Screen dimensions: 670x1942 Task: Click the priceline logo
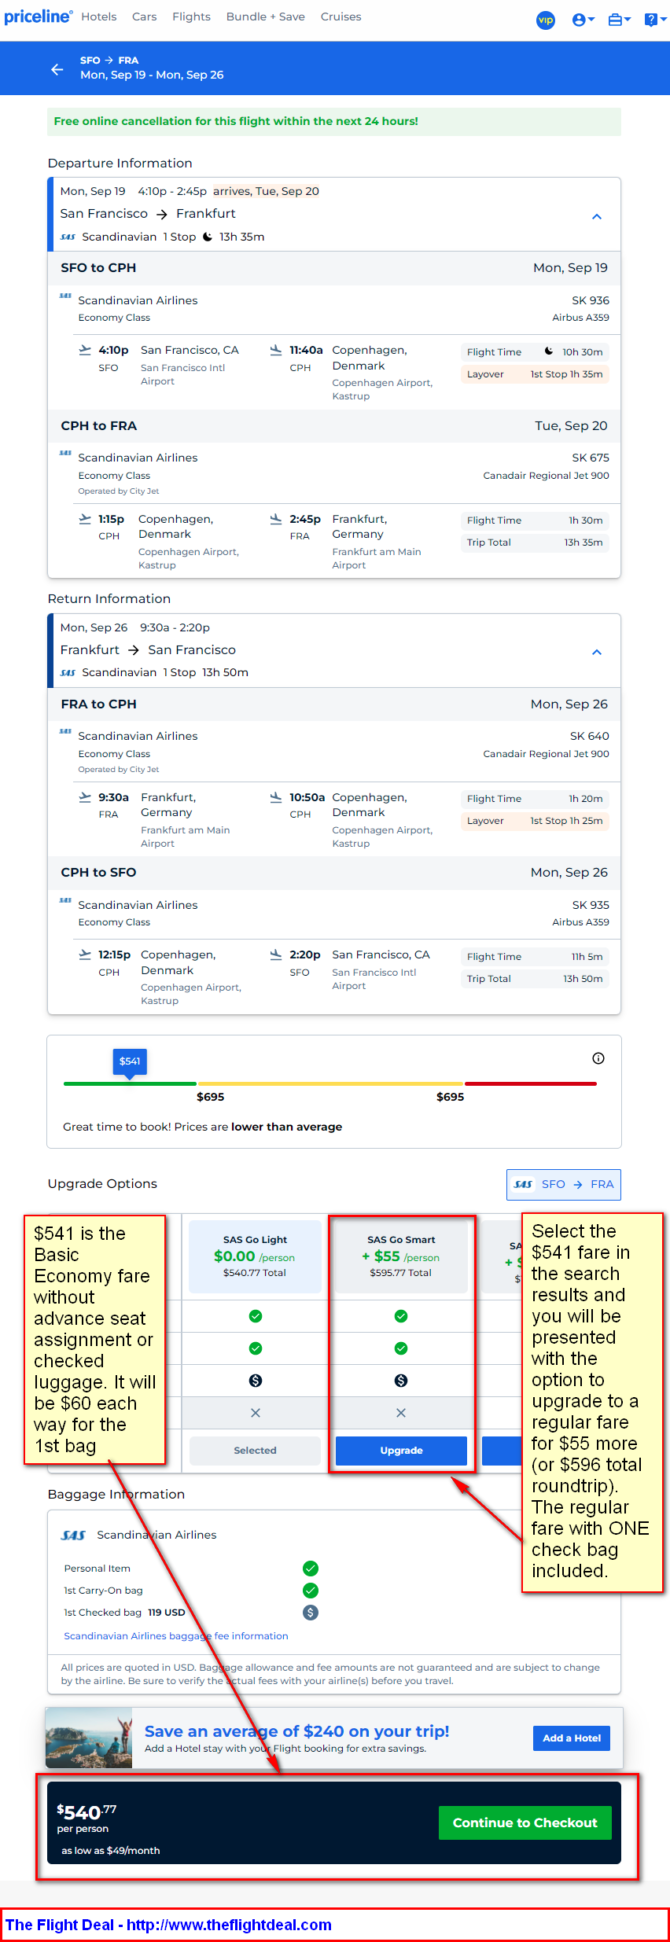click(38, 17)
